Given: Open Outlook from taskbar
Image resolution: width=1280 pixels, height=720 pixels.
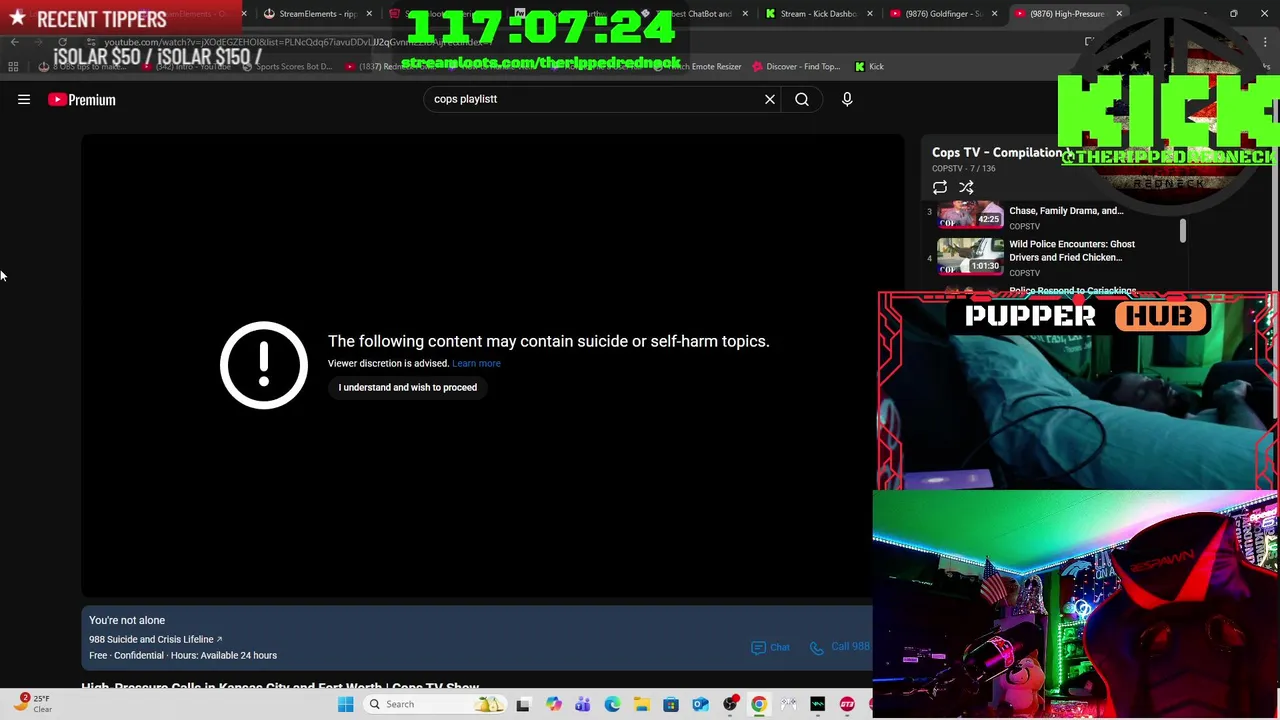Looking at the screenshot, I should (700, 704).
